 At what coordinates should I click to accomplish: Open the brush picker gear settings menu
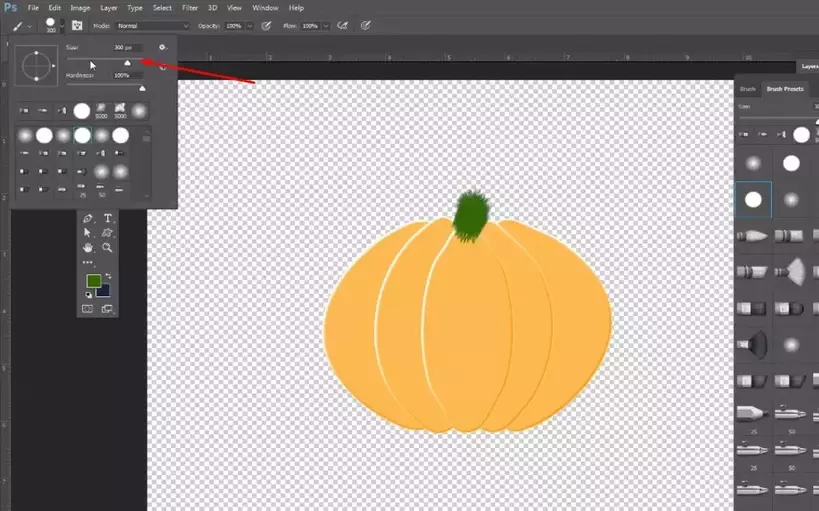pos(162,48)
